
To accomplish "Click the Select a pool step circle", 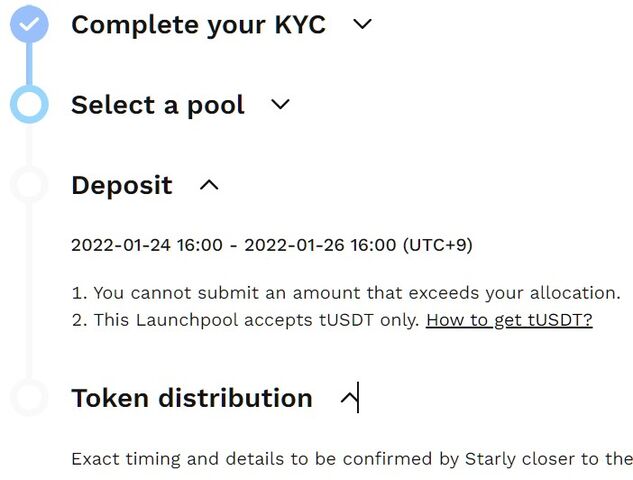I will click(x=29, y=104).
